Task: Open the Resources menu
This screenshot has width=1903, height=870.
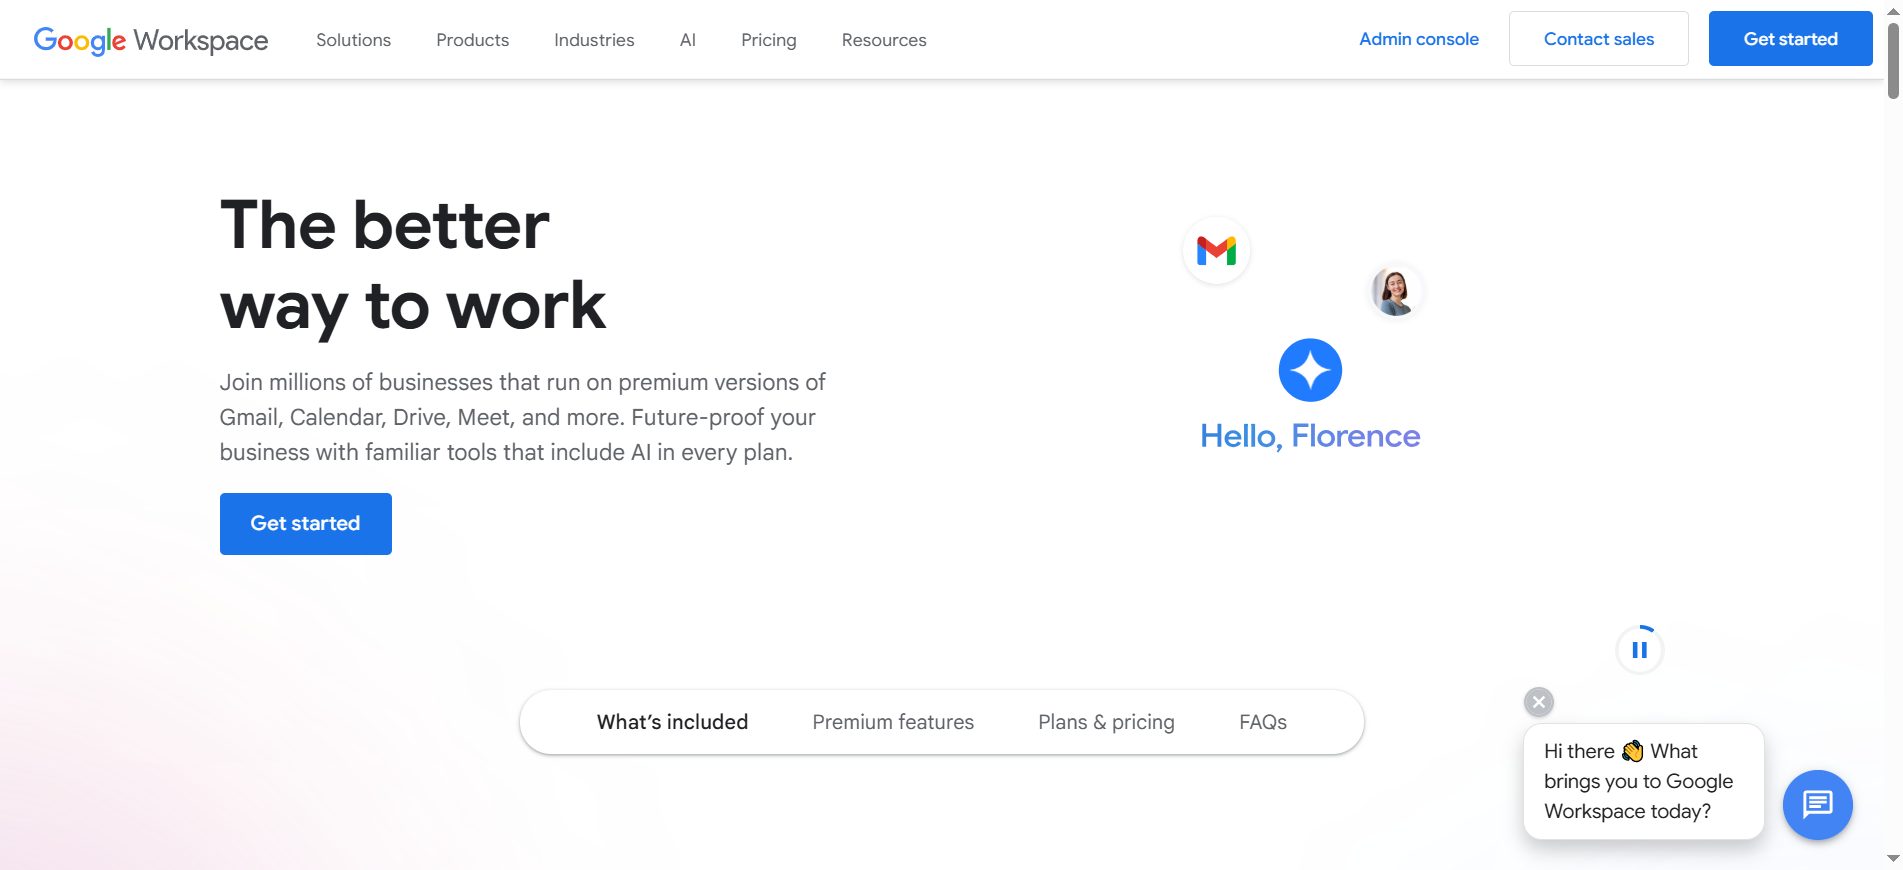Action: point(883,40)
